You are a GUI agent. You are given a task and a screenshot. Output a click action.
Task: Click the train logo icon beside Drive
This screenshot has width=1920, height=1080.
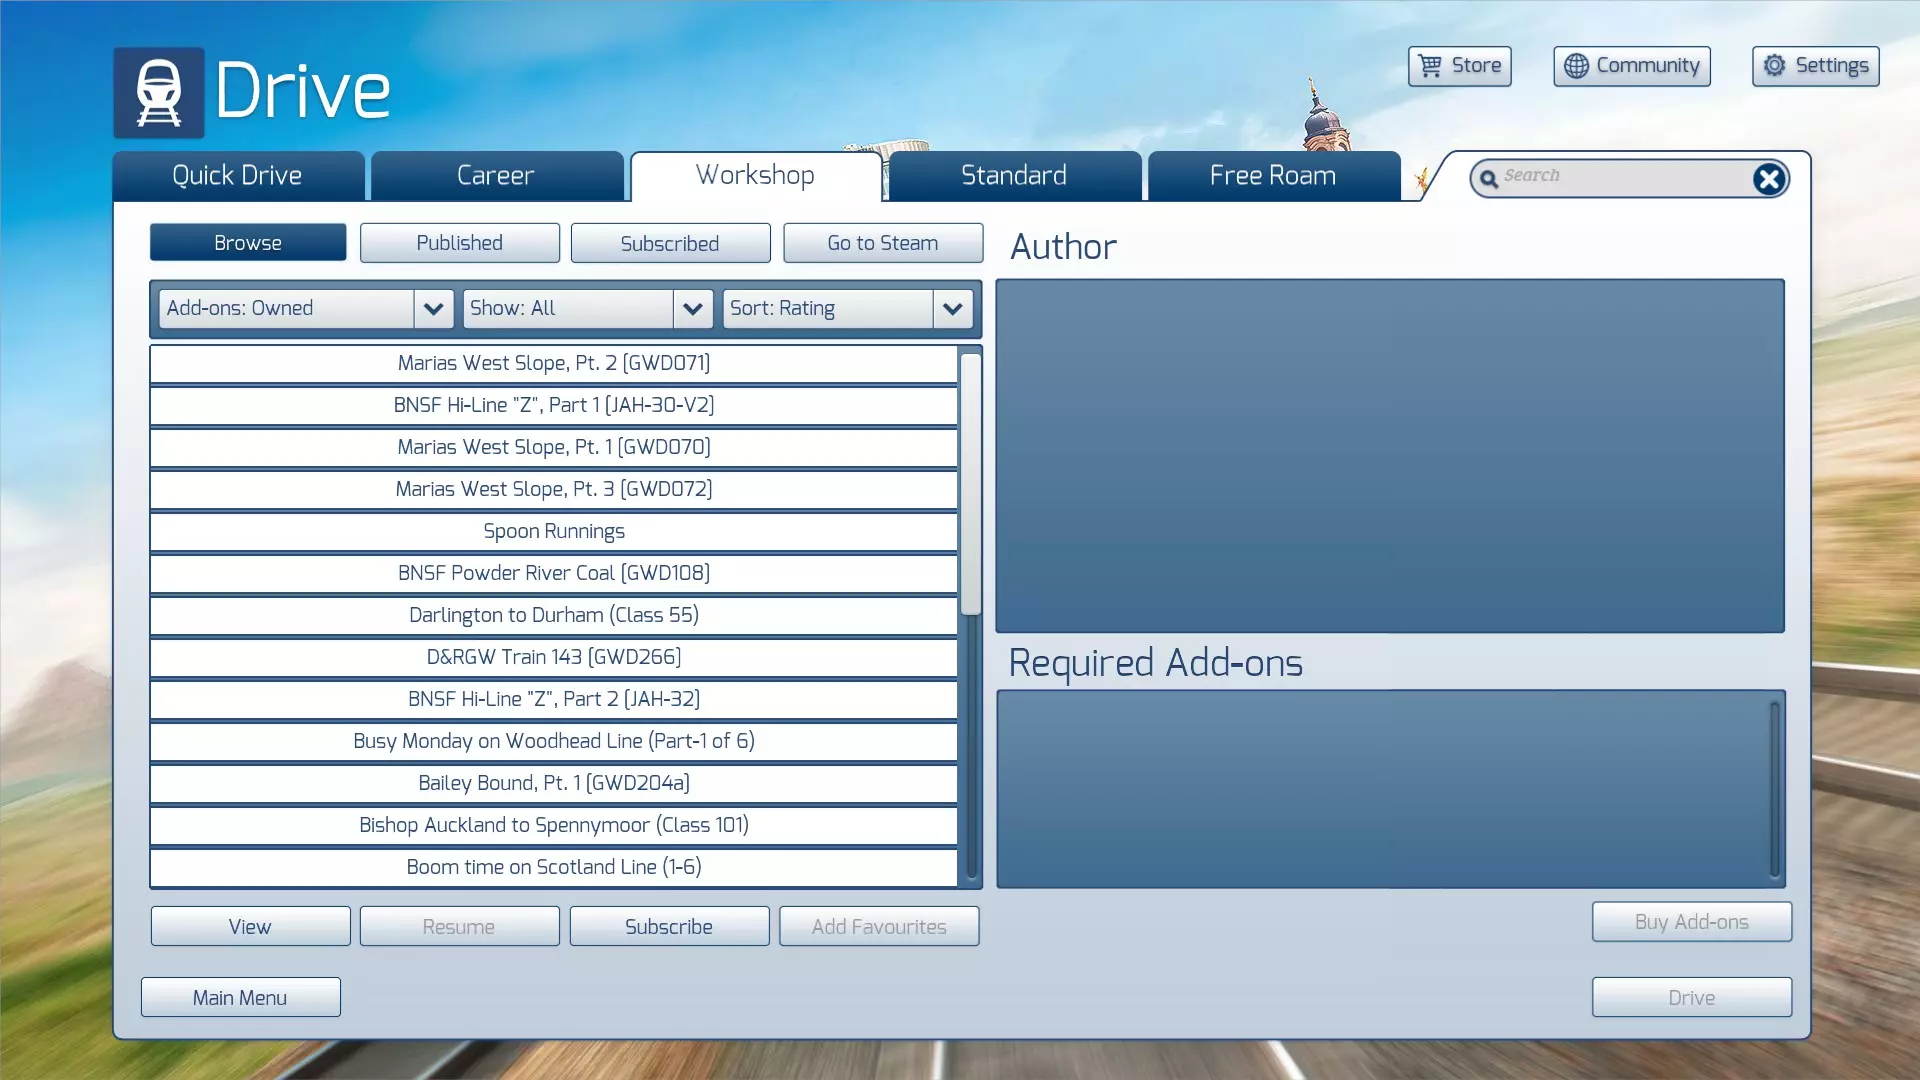pos(159,93)
